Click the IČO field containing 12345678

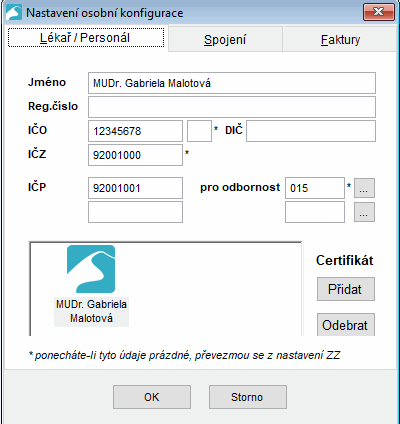click(x=135, y=131)
